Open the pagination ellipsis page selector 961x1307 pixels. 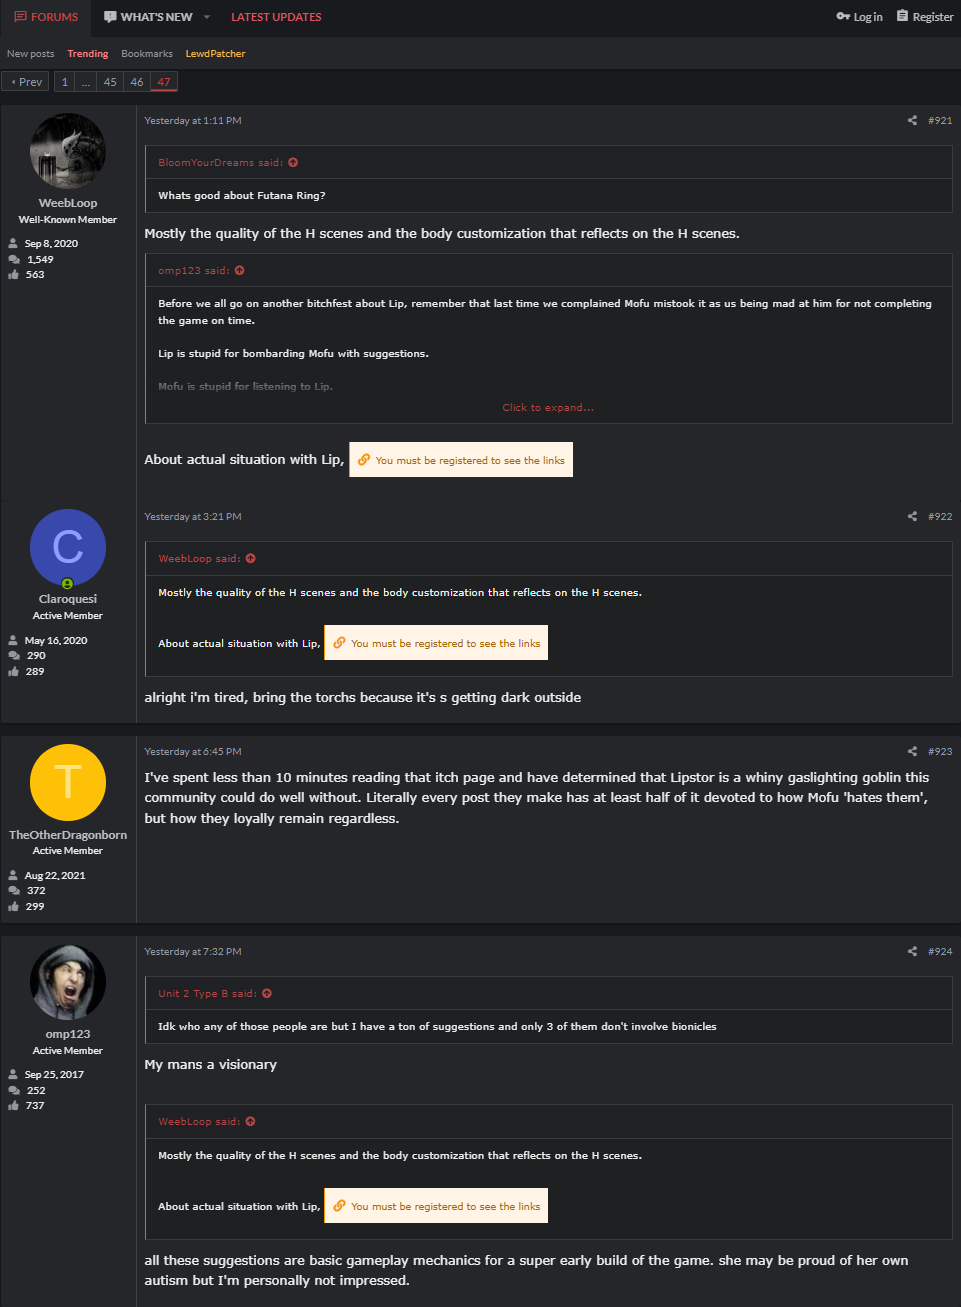point(84,81)
